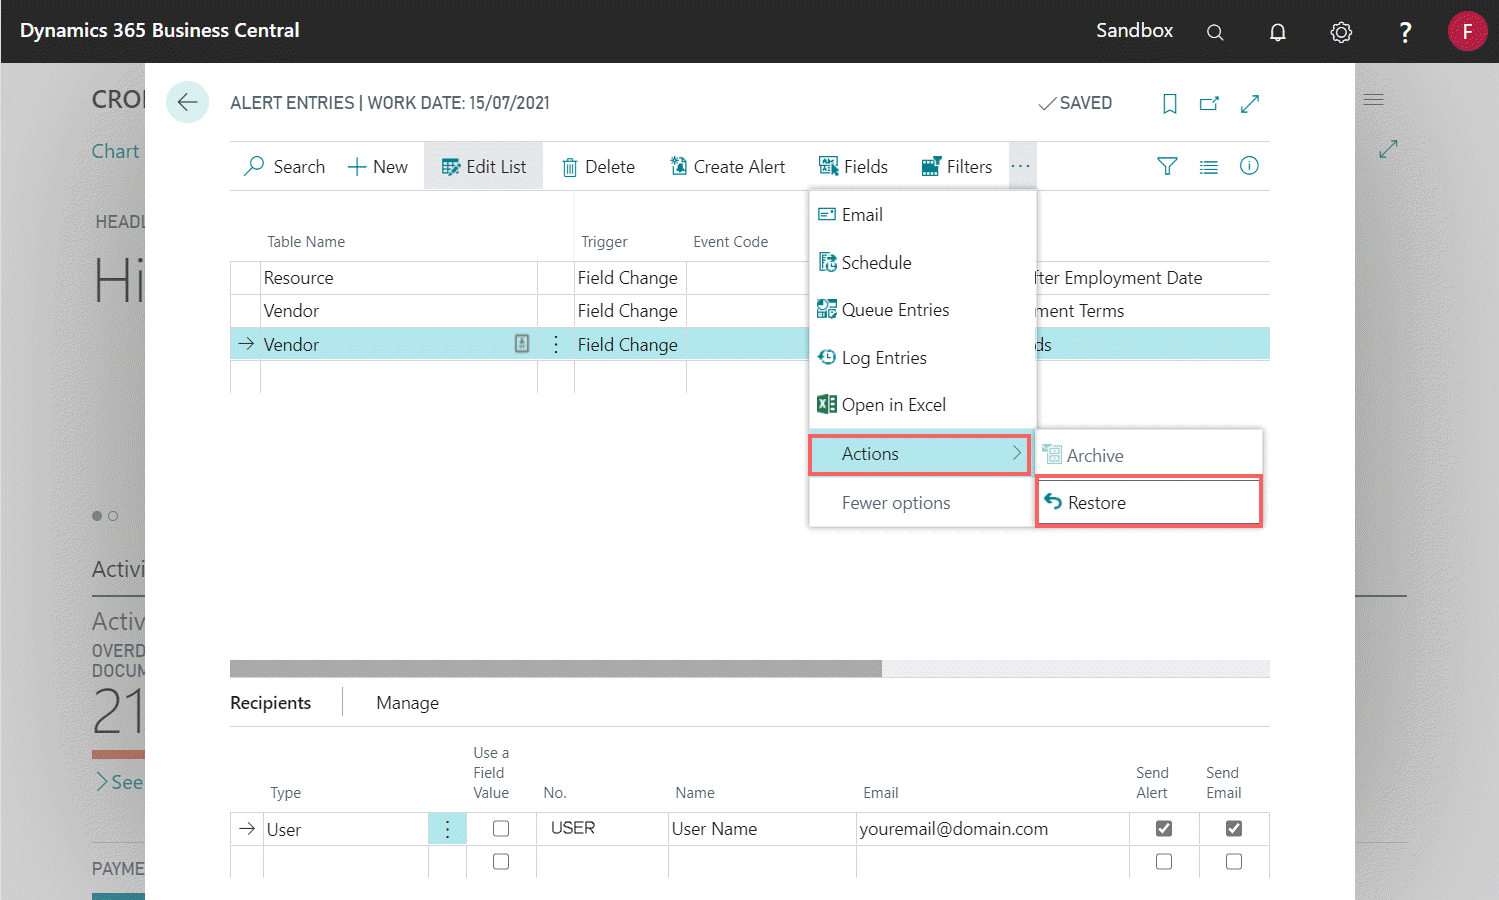Viewport: 1499px width, 900px height.
Task: Open page in a new window
Action: point(1209,103)
